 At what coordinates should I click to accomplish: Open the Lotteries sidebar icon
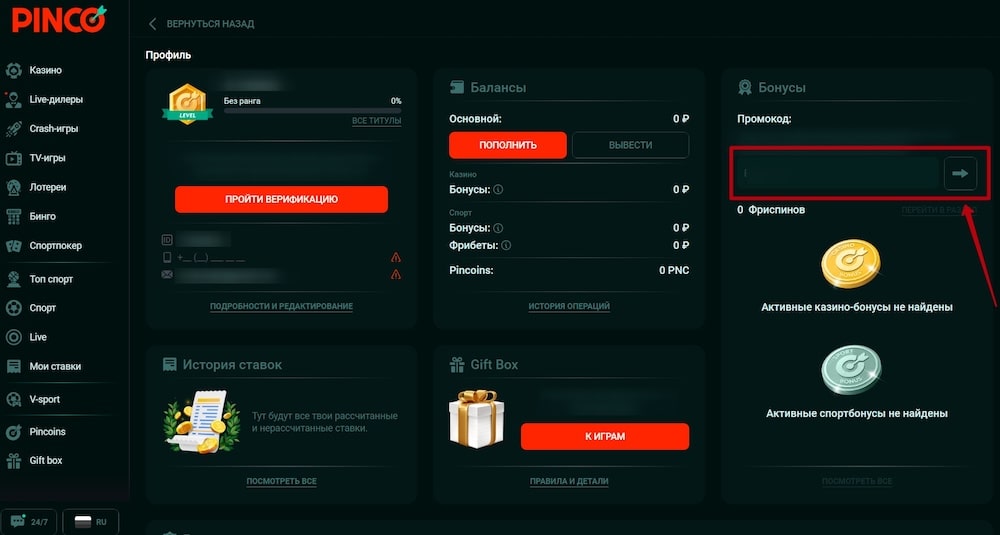14,187
